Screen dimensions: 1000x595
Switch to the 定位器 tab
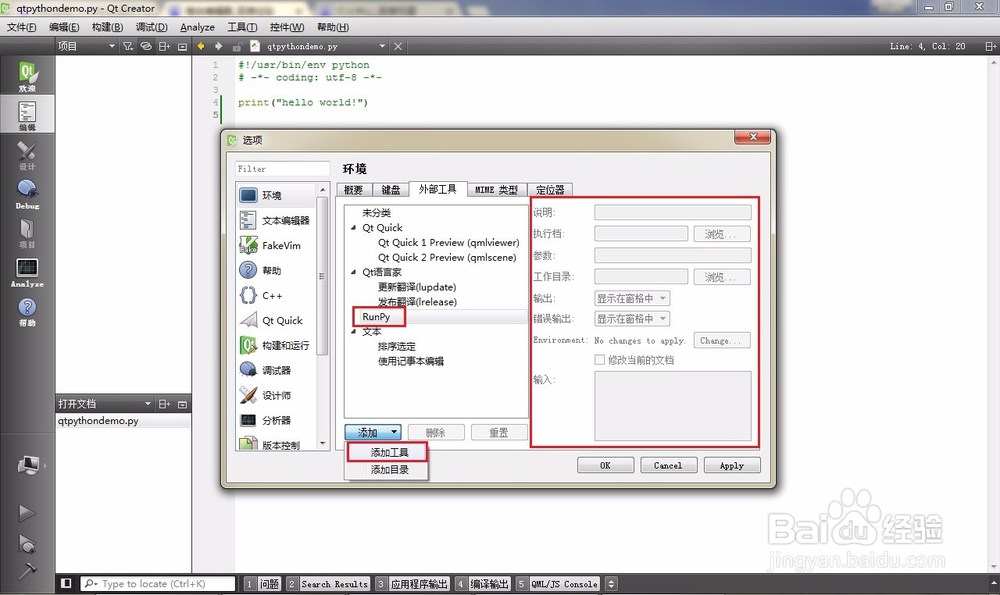click(548, 189)
